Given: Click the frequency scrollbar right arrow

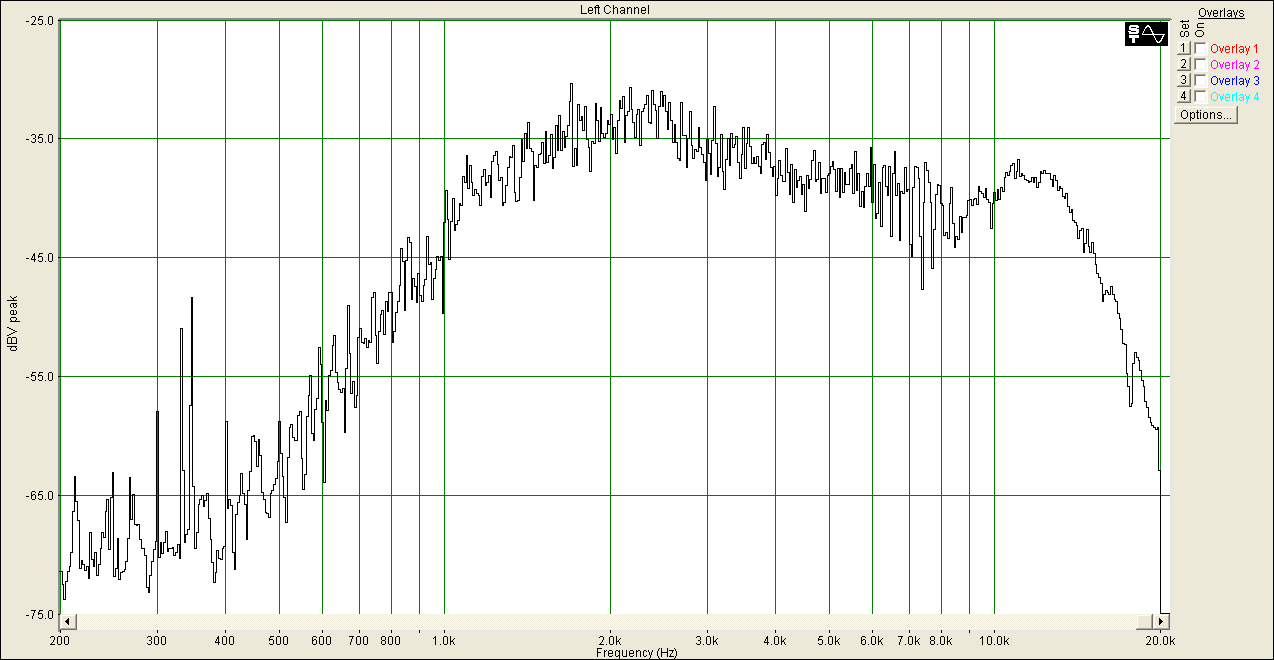Looking at the screenshot, I should (x=1162, y=621).
